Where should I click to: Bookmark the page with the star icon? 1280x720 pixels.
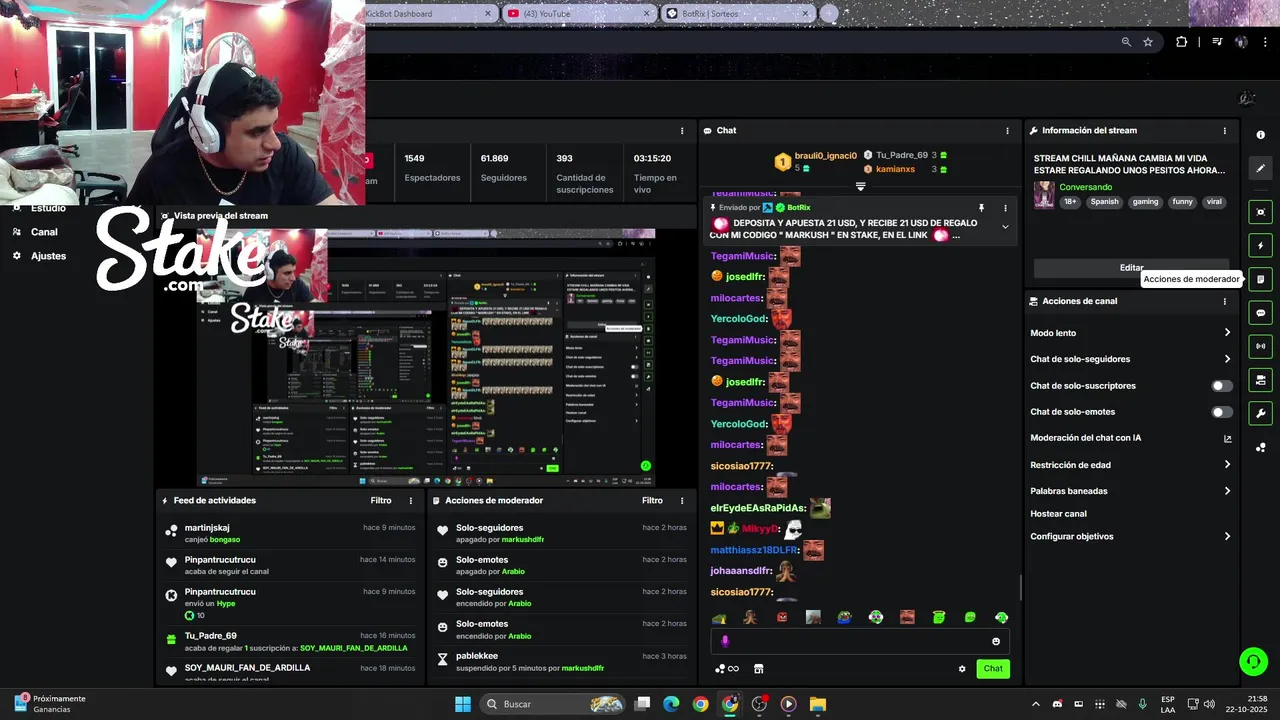point(1148,42)
